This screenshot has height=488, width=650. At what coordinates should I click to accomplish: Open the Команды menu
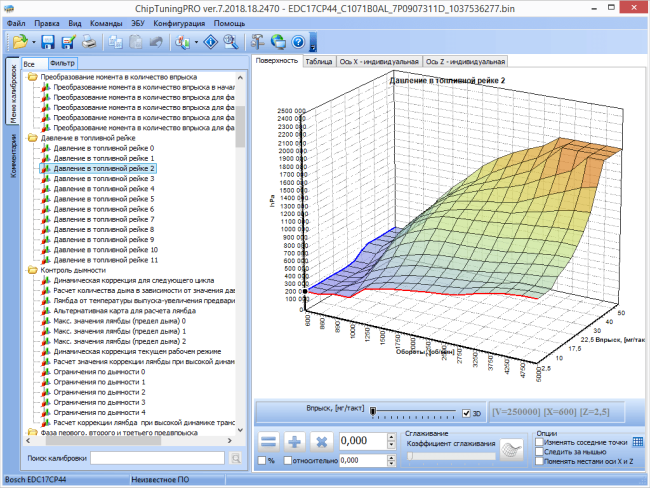(x=106, y=24)
